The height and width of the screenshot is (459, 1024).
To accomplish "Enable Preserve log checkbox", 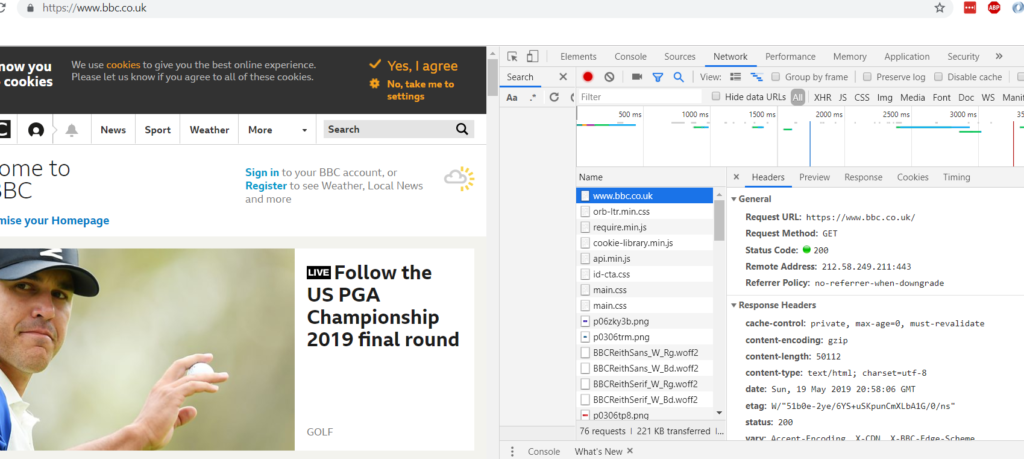I will 867,77.
